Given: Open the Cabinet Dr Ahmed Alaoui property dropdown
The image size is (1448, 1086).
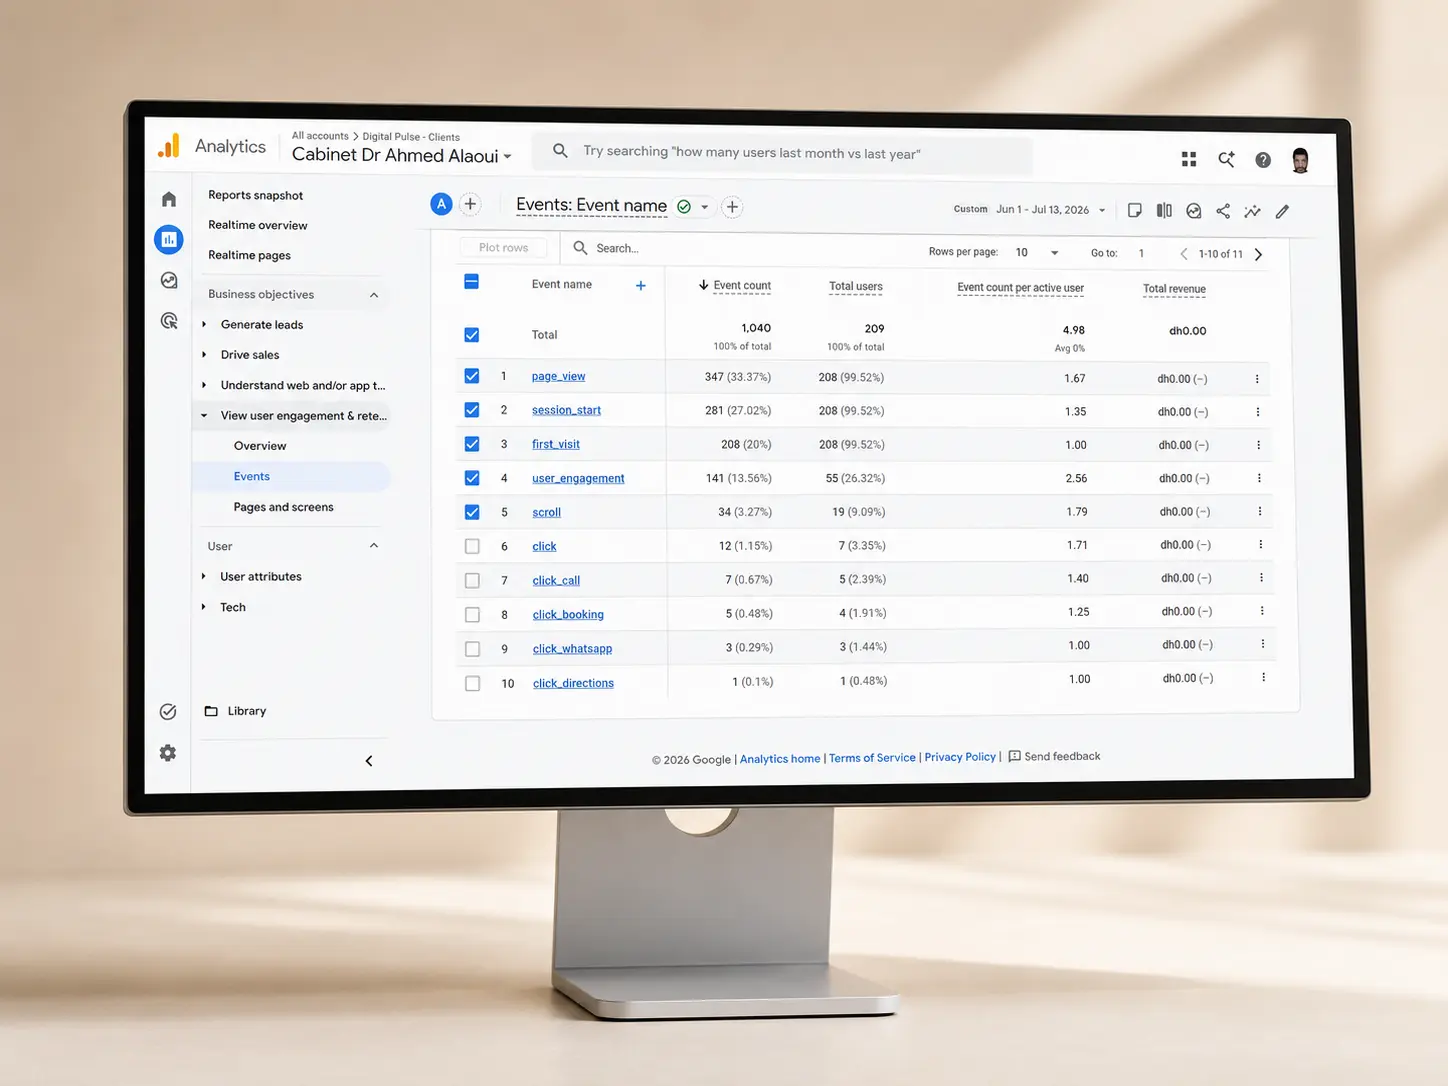Looking at the screenshot, I should [x=402, y=155].
